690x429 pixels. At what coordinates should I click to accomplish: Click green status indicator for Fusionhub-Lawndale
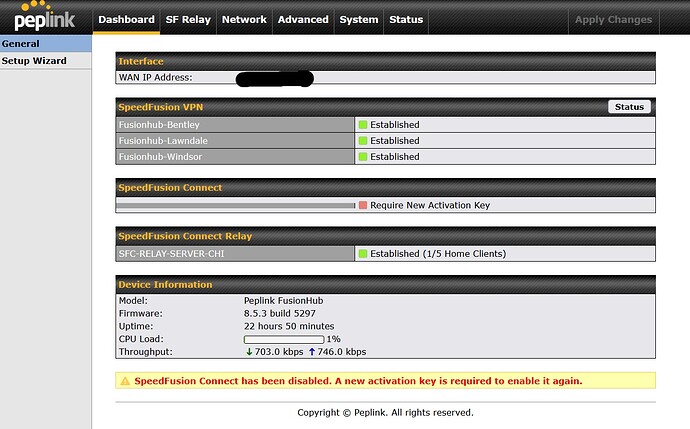click(x=363, y=141)
